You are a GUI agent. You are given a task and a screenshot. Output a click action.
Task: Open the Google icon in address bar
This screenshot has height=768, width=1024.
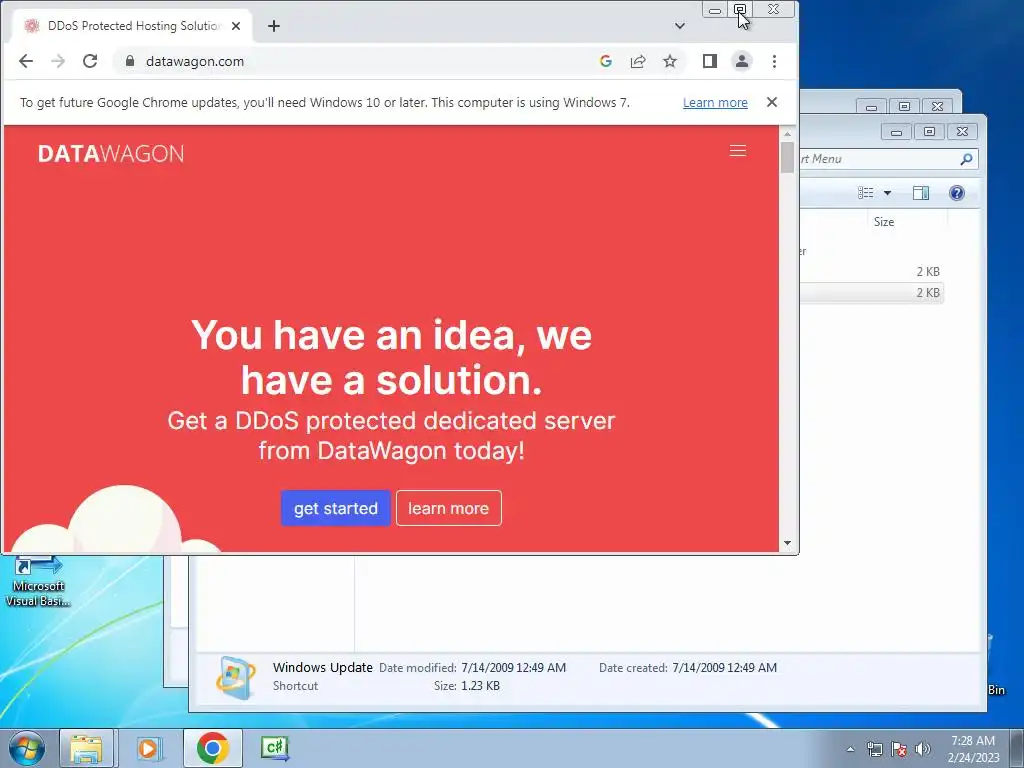click(x=605, y=61)
